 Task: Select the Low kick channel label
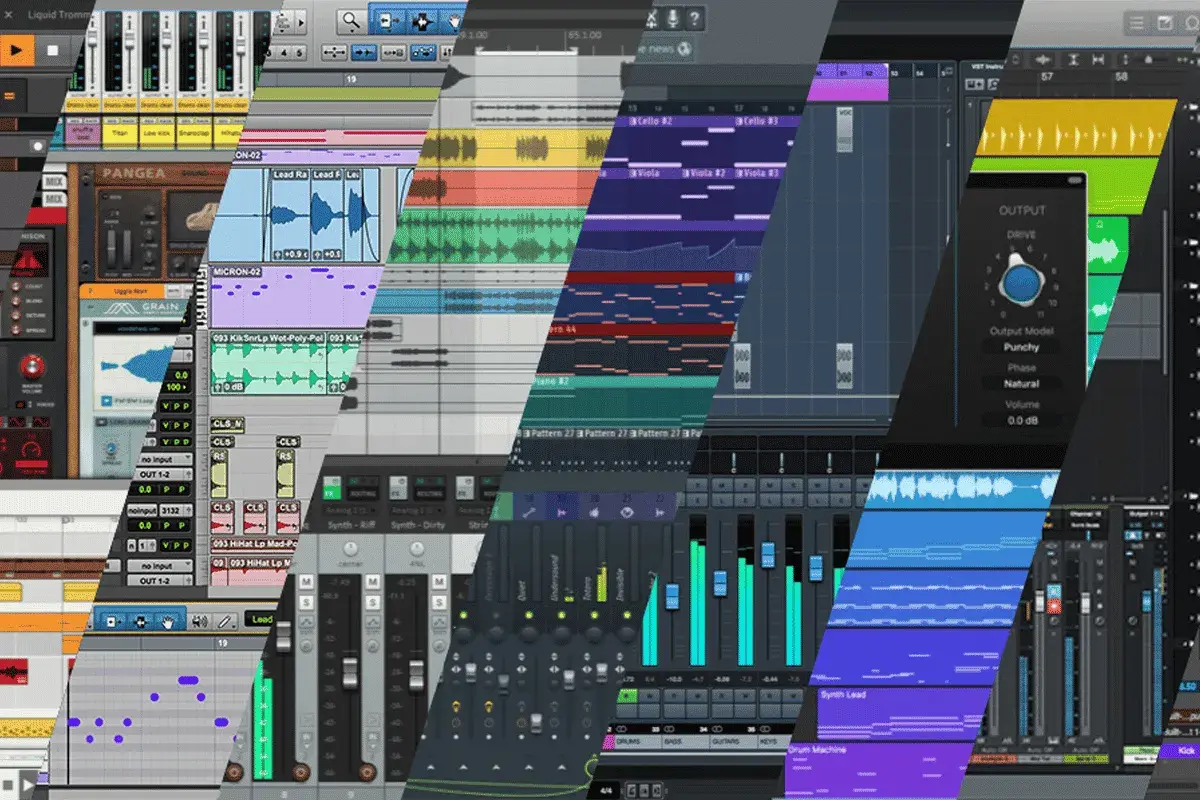(x=155, y=131)
